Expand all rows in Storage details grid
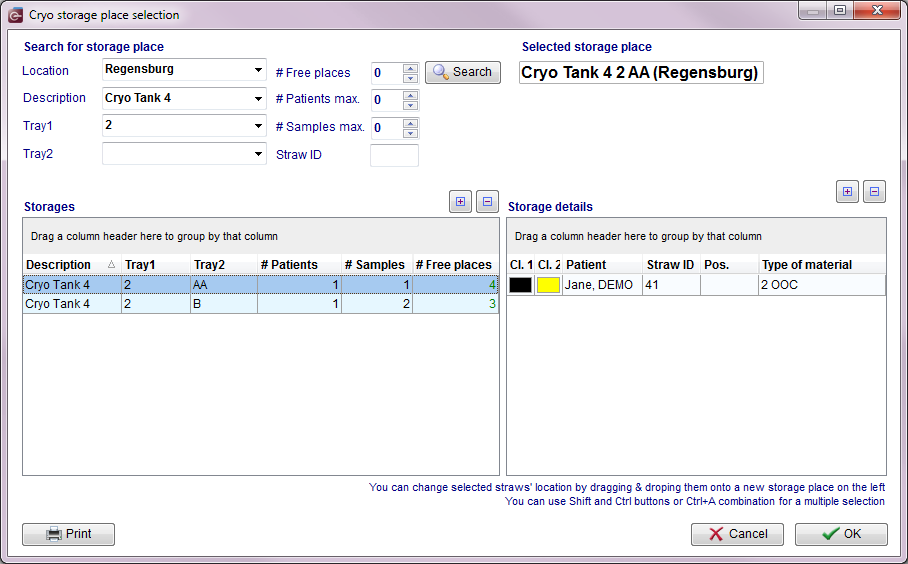Screen dimensions: 908x564 [847, 192]
